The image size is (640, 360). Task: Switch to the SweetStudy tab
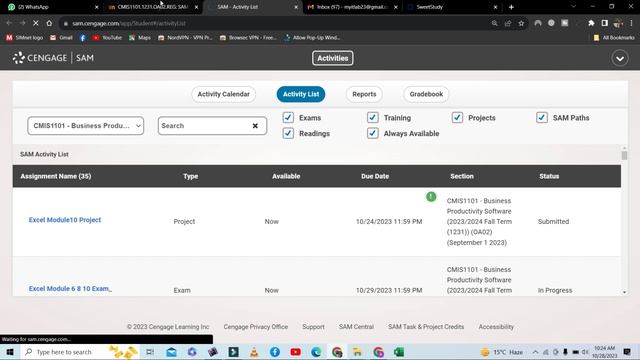[451, 7]
